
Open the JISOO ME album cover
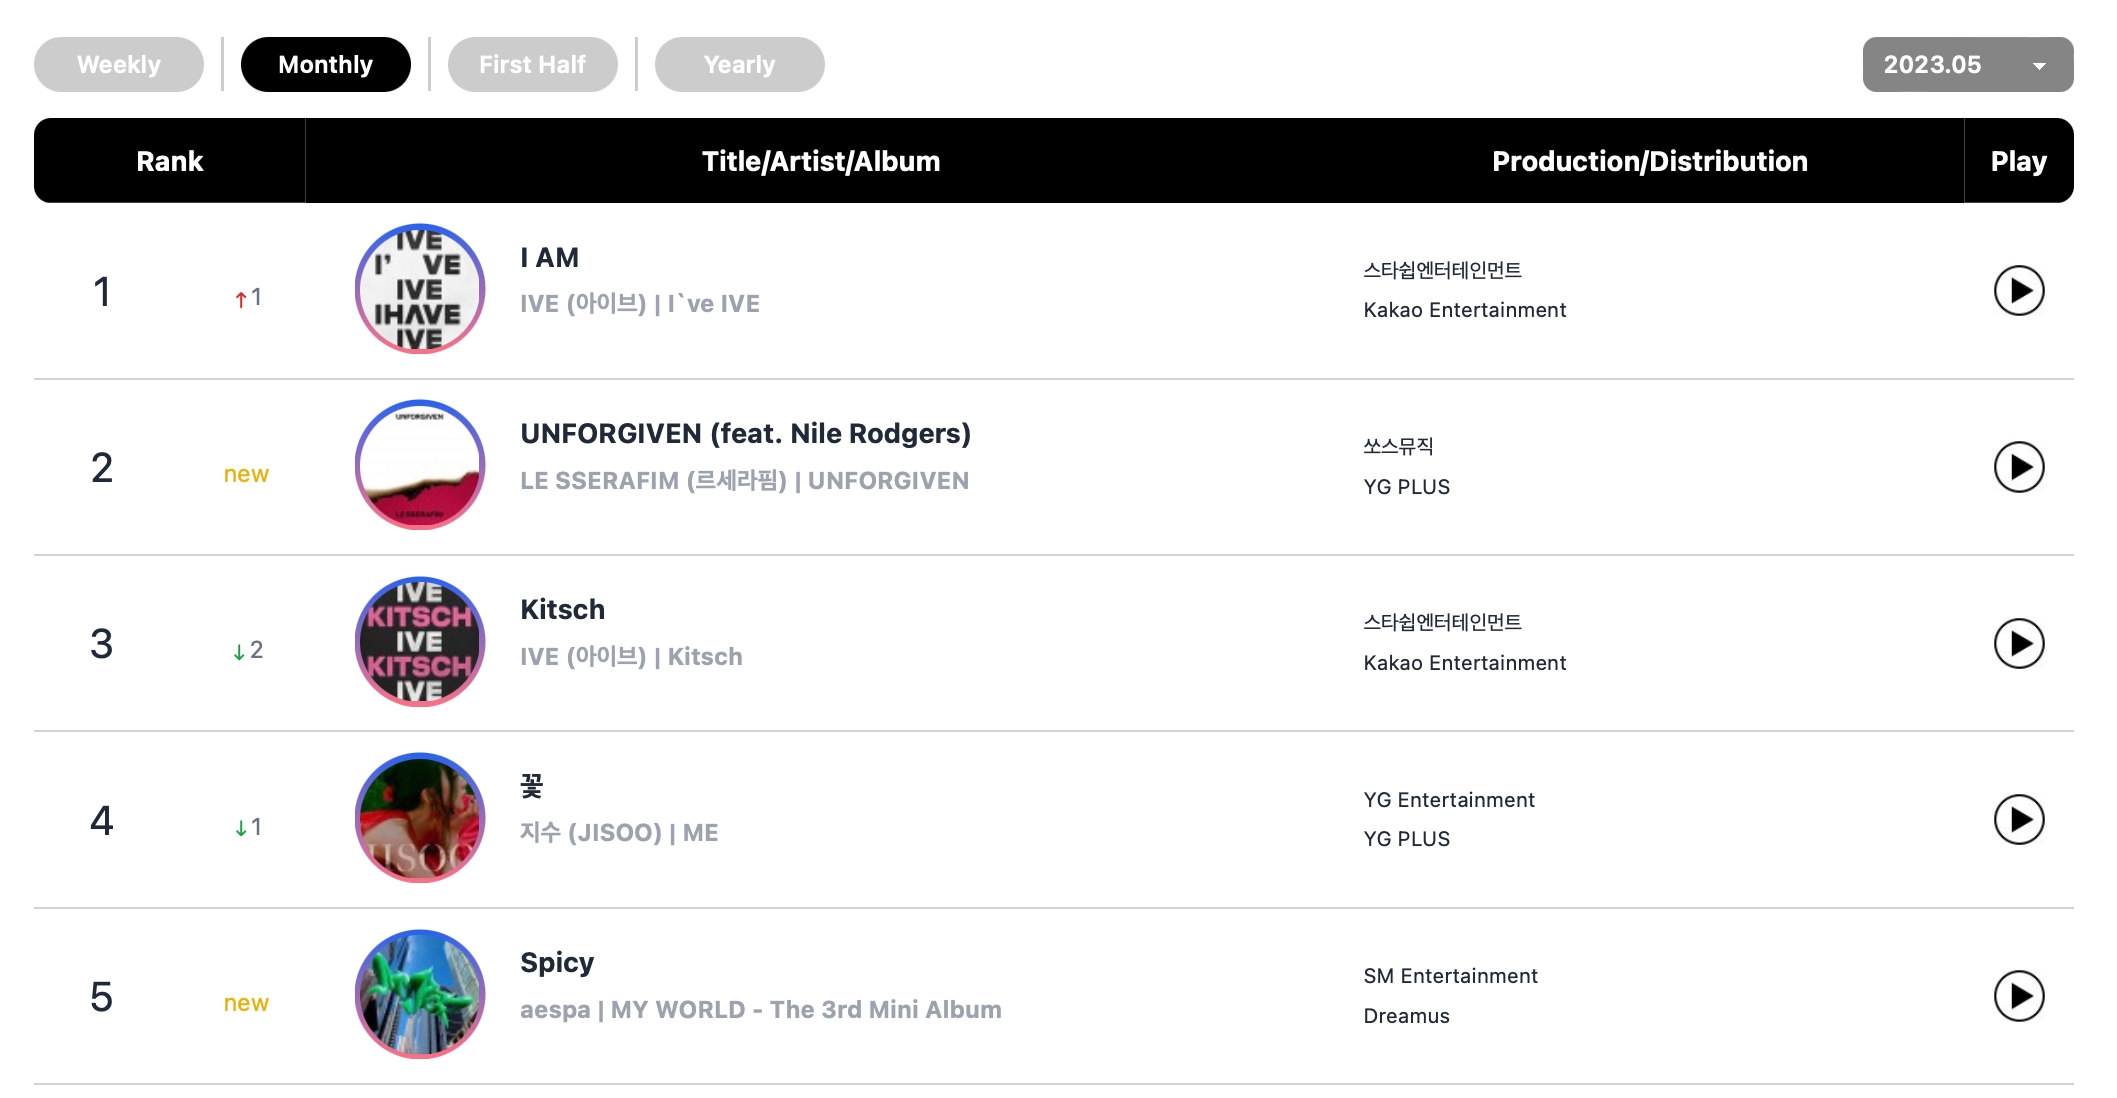420,818
